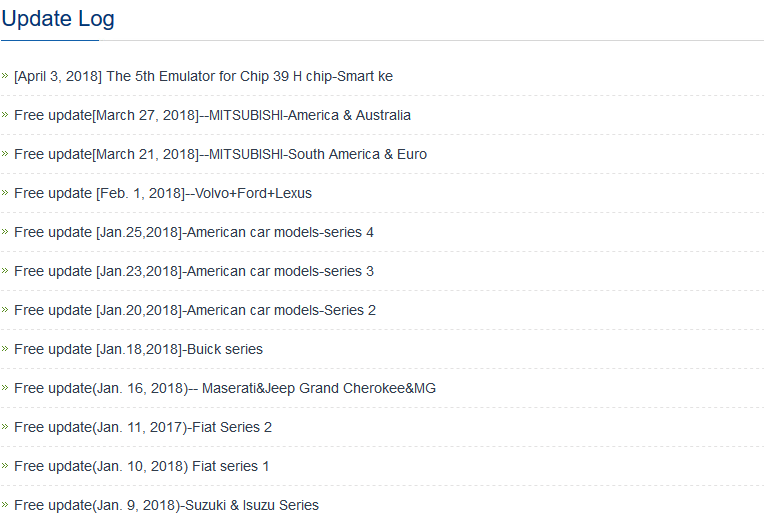
Task: Click the Update Log heading
Action: (58, 18)
